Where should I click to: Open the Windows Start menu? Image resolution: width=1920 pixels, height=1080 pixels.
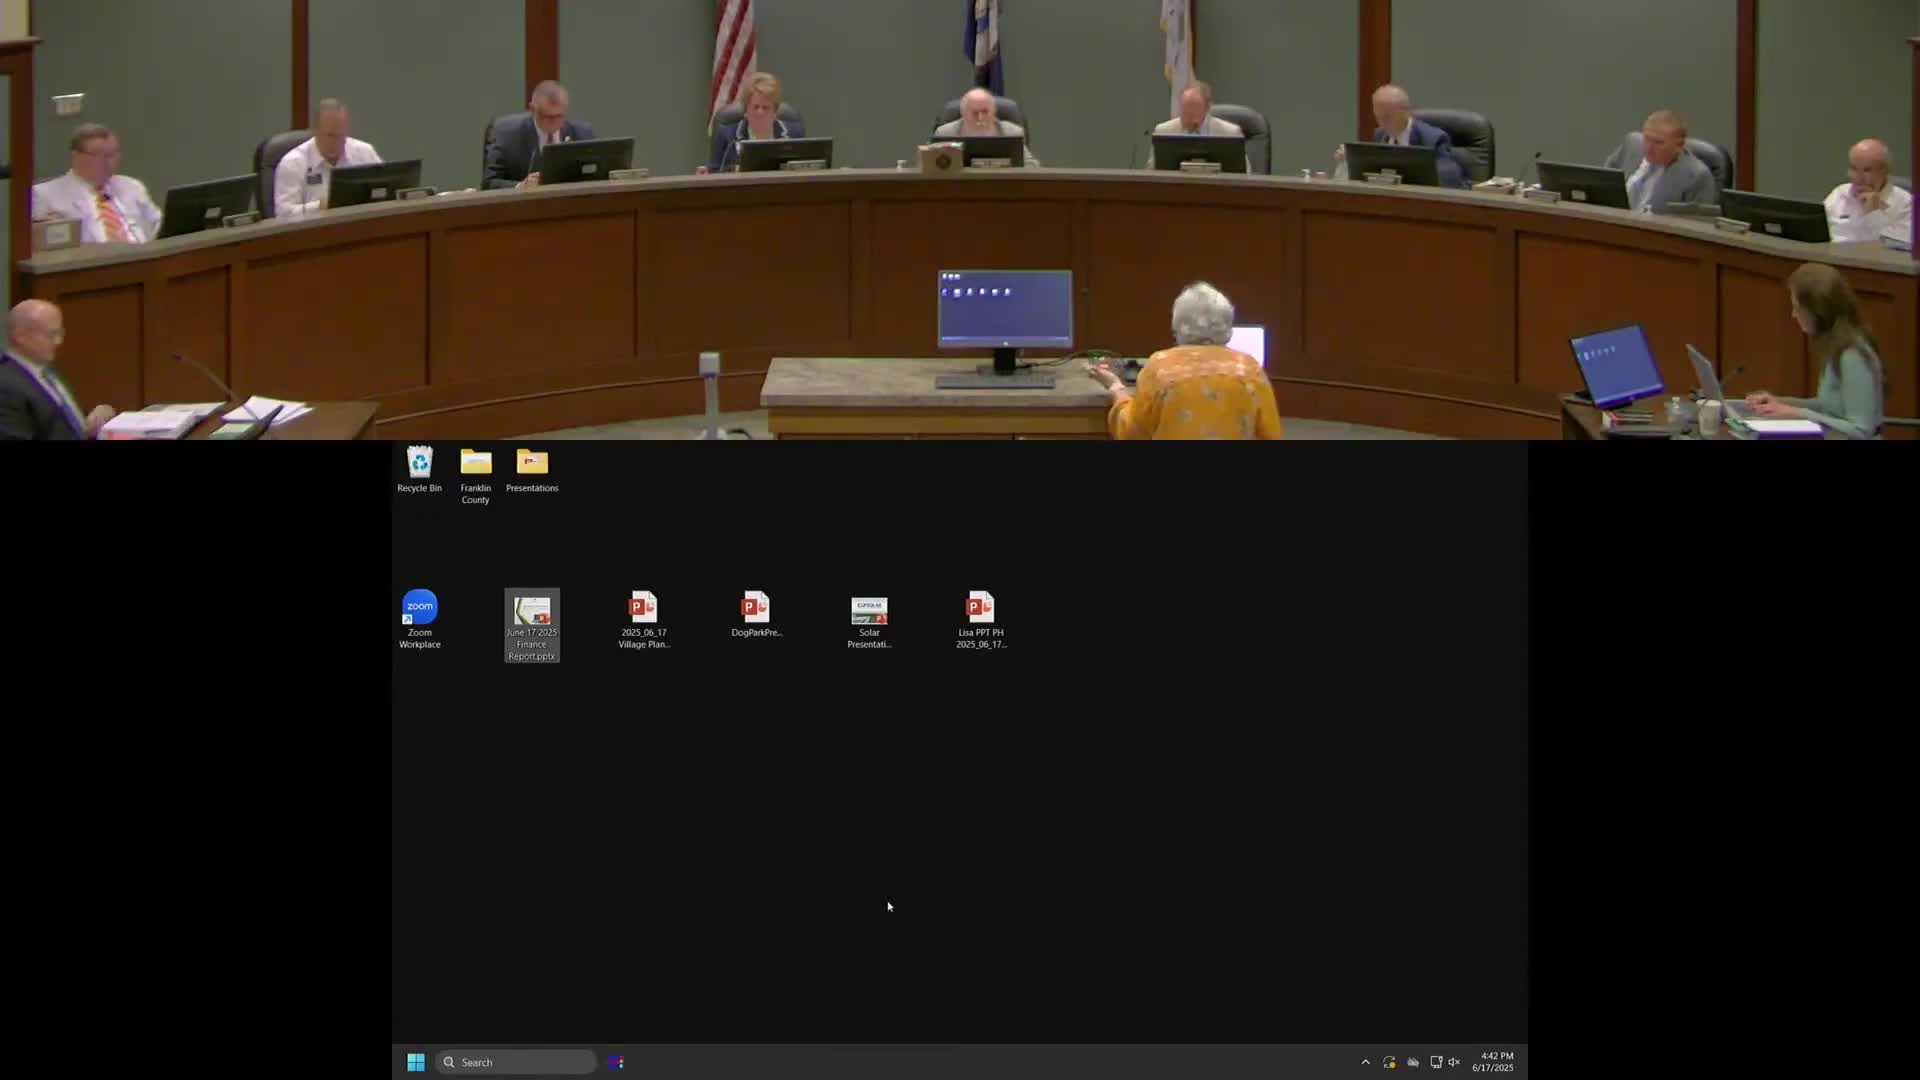(416, 1062)
